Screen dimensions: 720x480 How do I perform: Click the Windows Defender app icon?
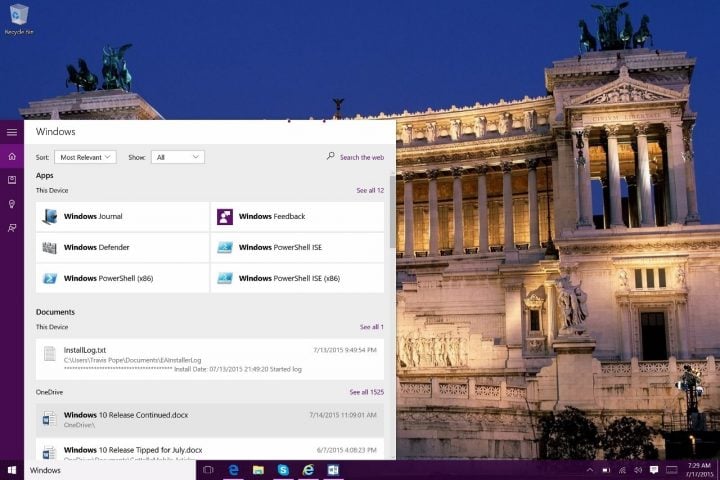coord(50,248)
